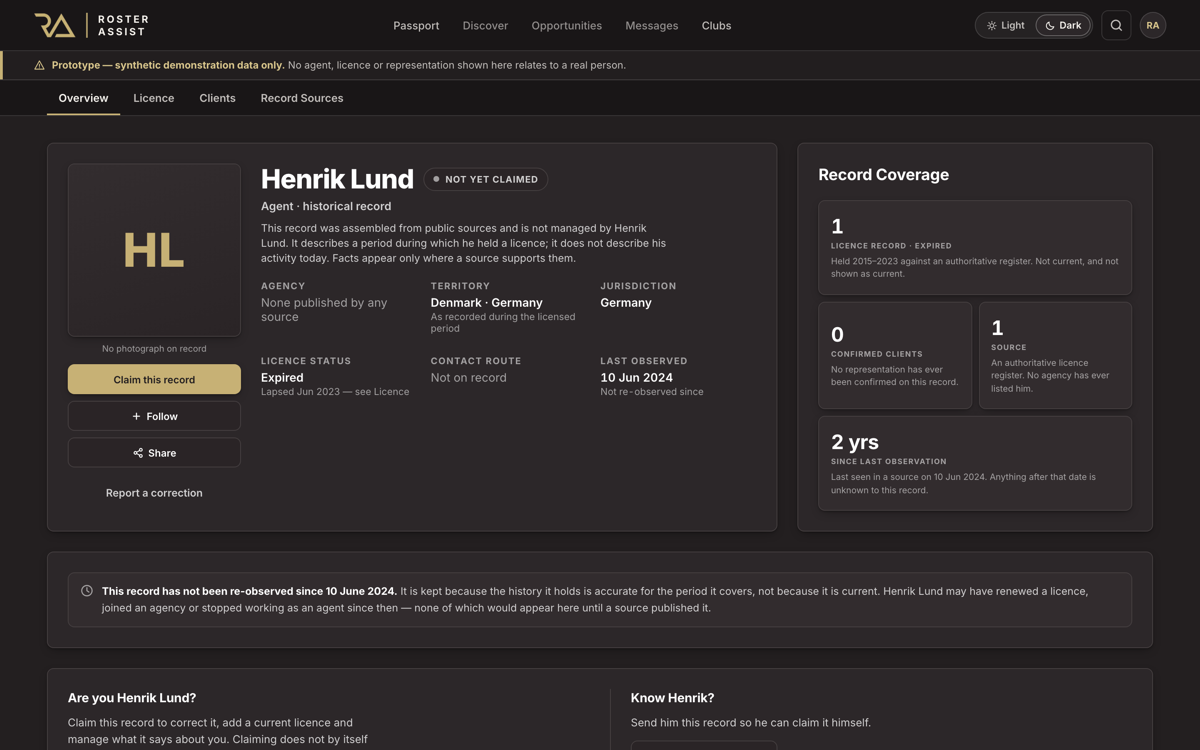Image resolution: width=1200 pixels, height=750 pixels.
Task: Switch to Light theme
Action: (1006, 26)
